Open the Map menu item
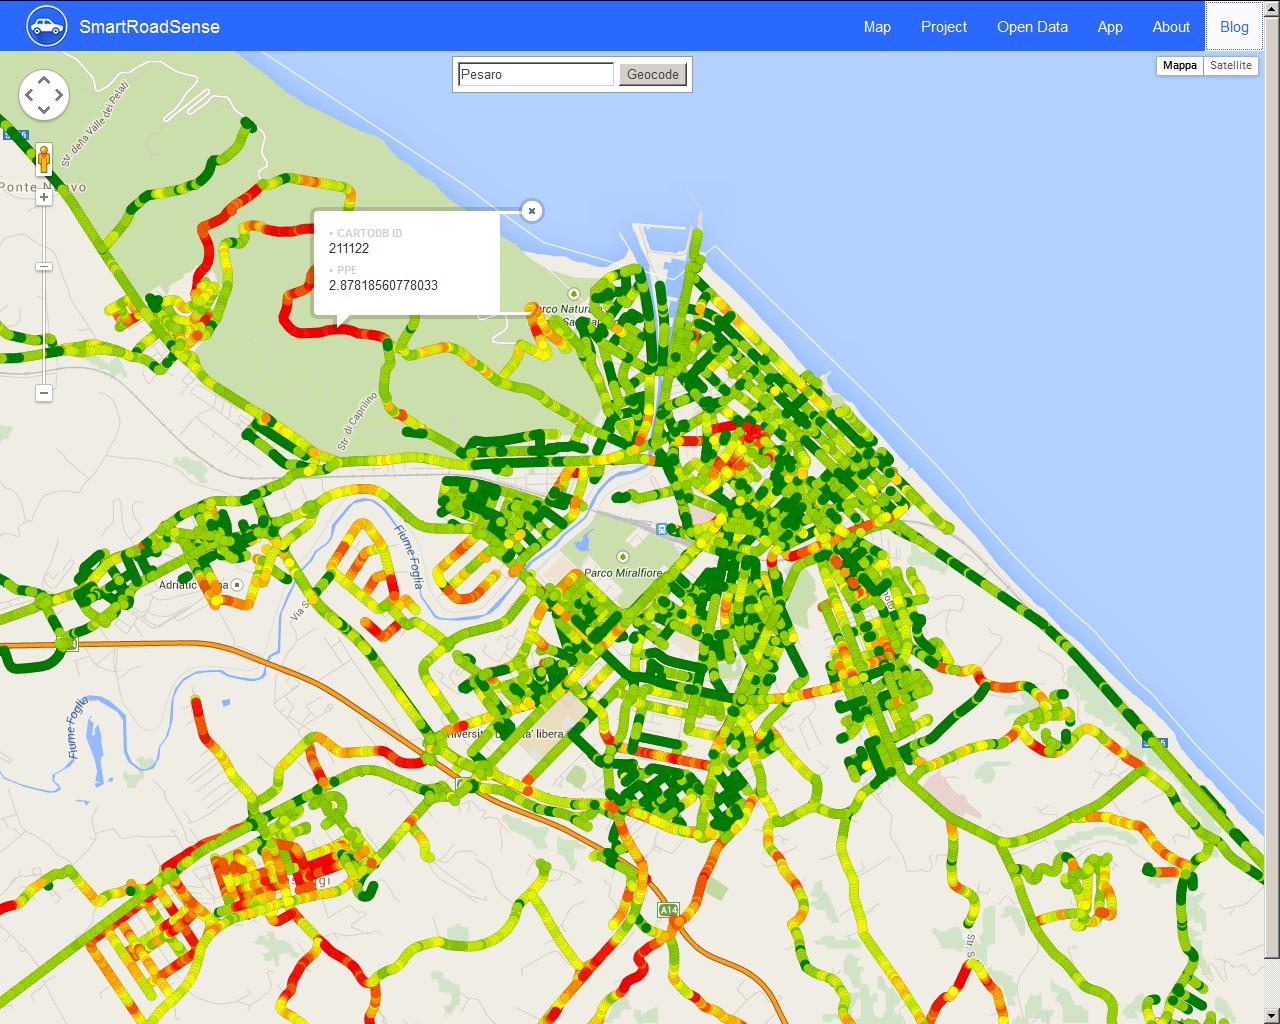1280x1024 pixels. 877,27
